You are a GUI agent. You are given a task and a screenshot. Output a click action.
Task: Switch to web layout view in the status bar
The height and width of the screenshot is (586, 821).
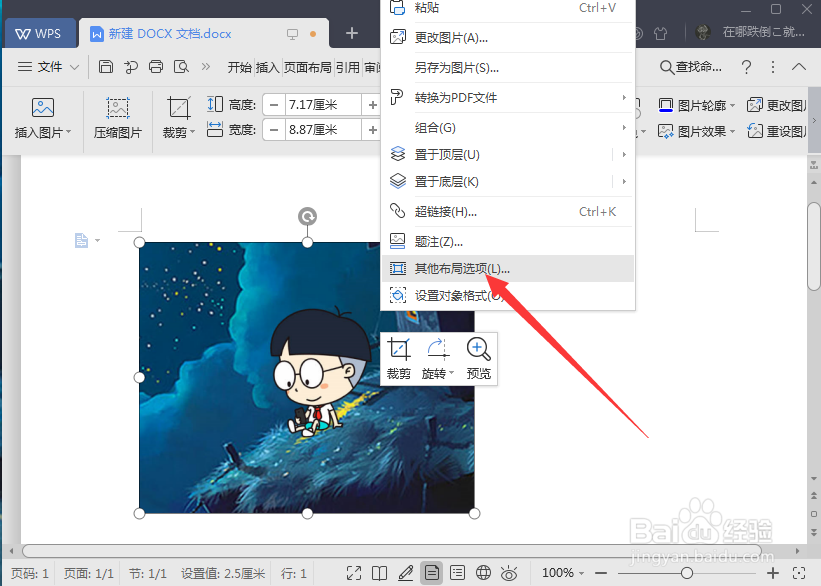pos(483,573)
